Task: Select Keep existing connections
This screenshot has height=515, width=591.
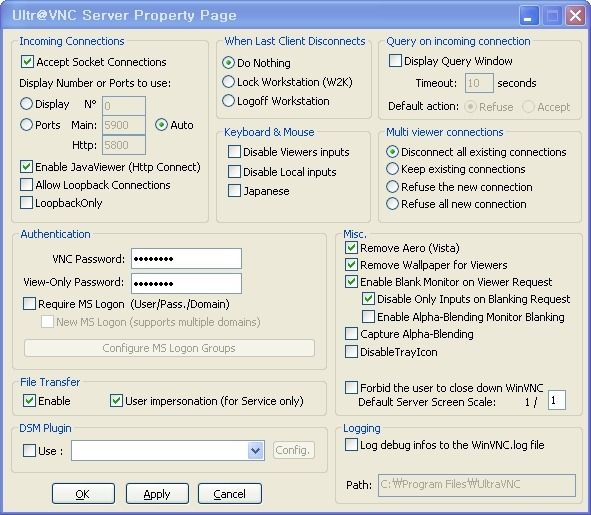Action: (x=392, y=169)
